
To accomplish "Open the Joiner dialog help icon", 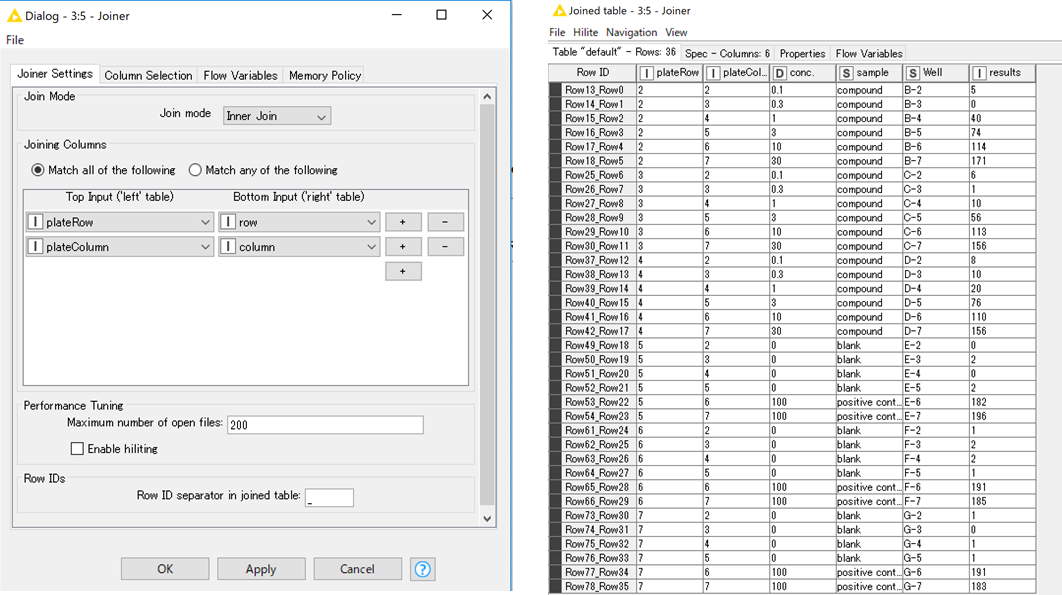I will [423, 569].
